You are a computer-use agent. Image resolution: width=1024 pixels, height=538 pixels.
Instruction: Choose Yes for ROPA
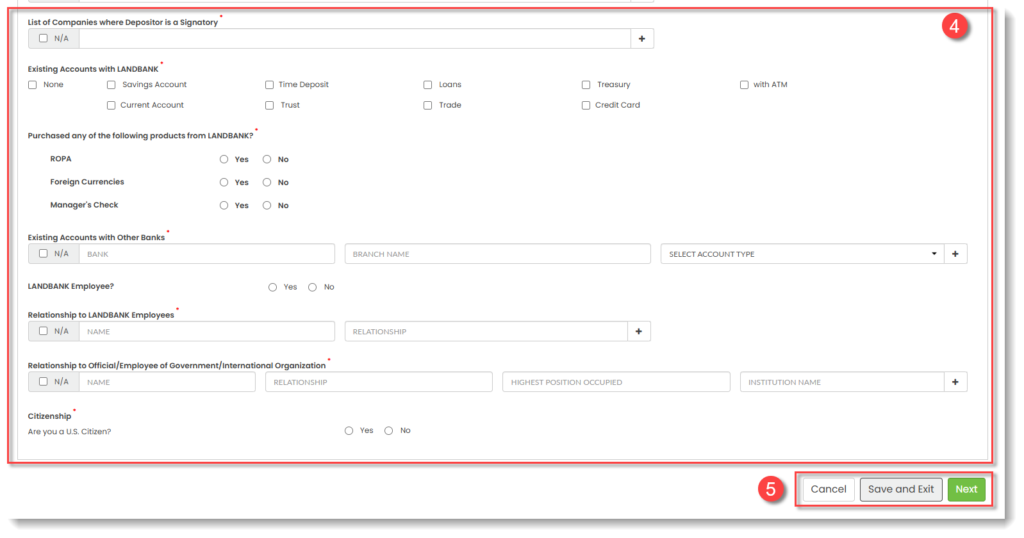(224, 159)
